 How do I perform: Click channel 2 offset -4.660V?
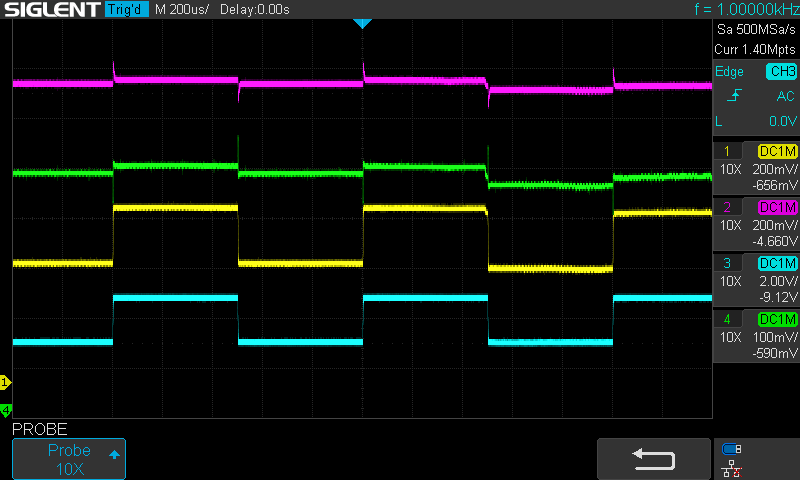(x=774, y=241)
